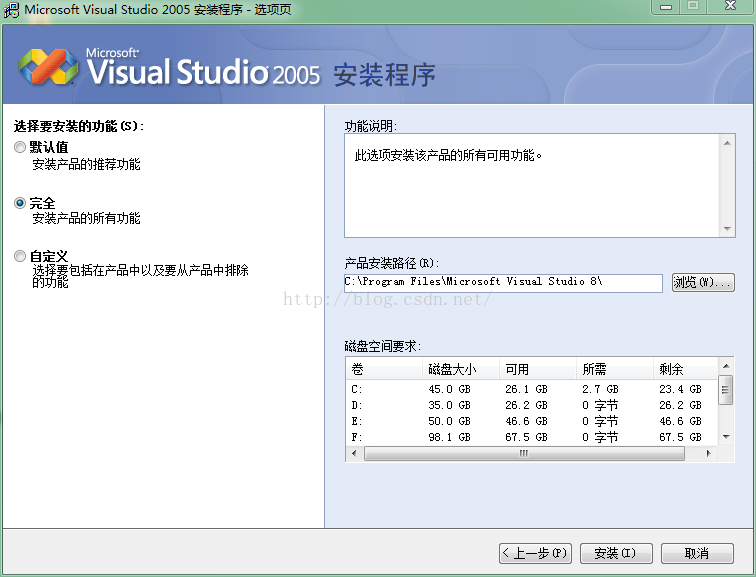Select the F: drive row
This screenshot has width=756, height=577.
click(532, 437)
